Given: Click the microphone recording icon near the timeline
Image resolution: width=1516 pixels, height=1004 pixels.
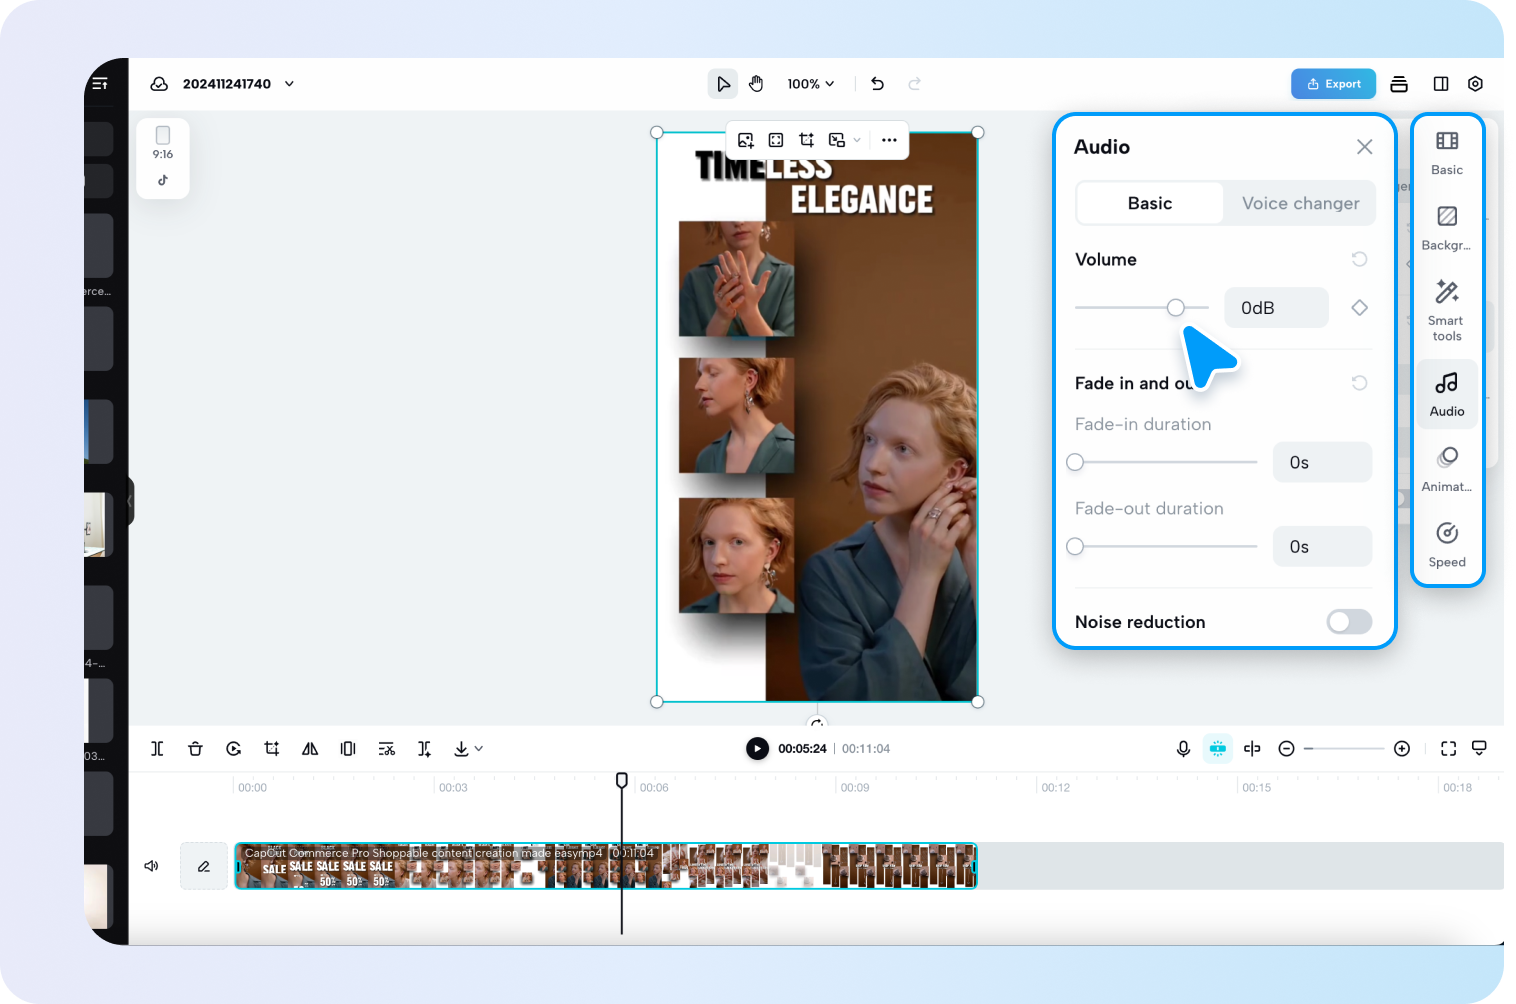Looking at the screenshot, I should point(1183,748).
